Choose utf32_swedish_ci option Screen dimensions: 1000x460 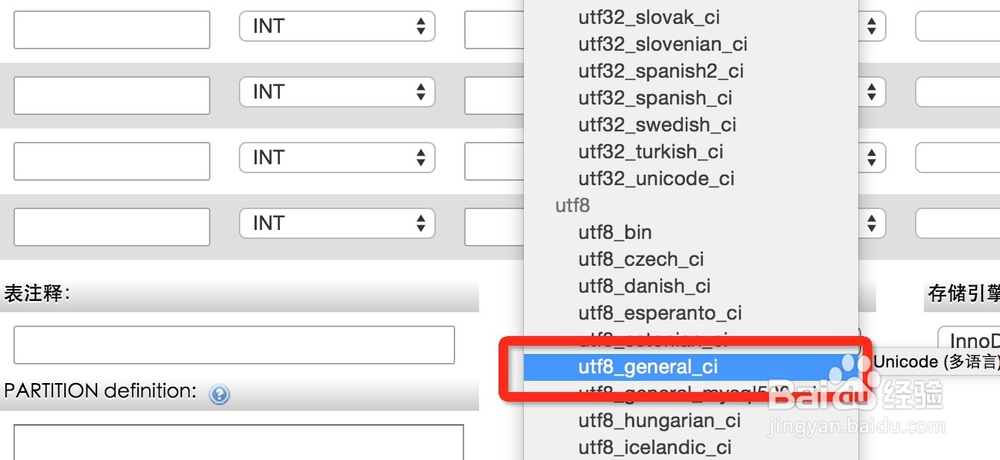pyautogui.click(x=657, y=125)
